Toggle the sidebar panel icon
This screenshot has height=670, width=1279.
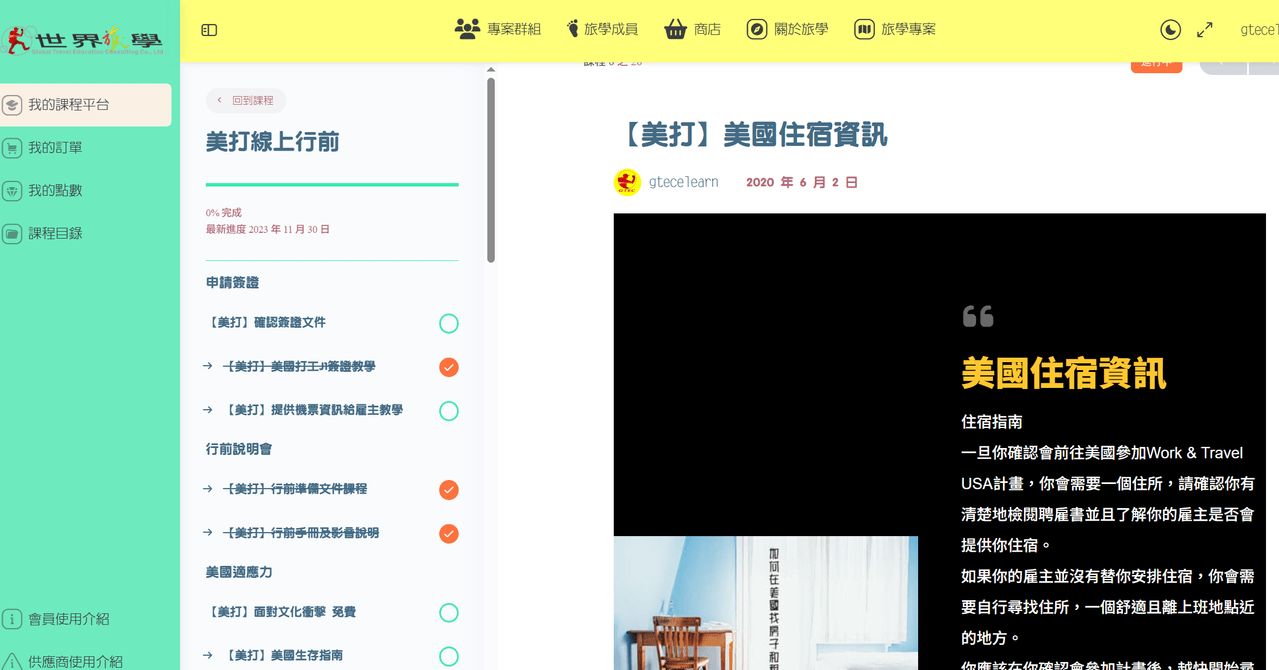(209, 30)
